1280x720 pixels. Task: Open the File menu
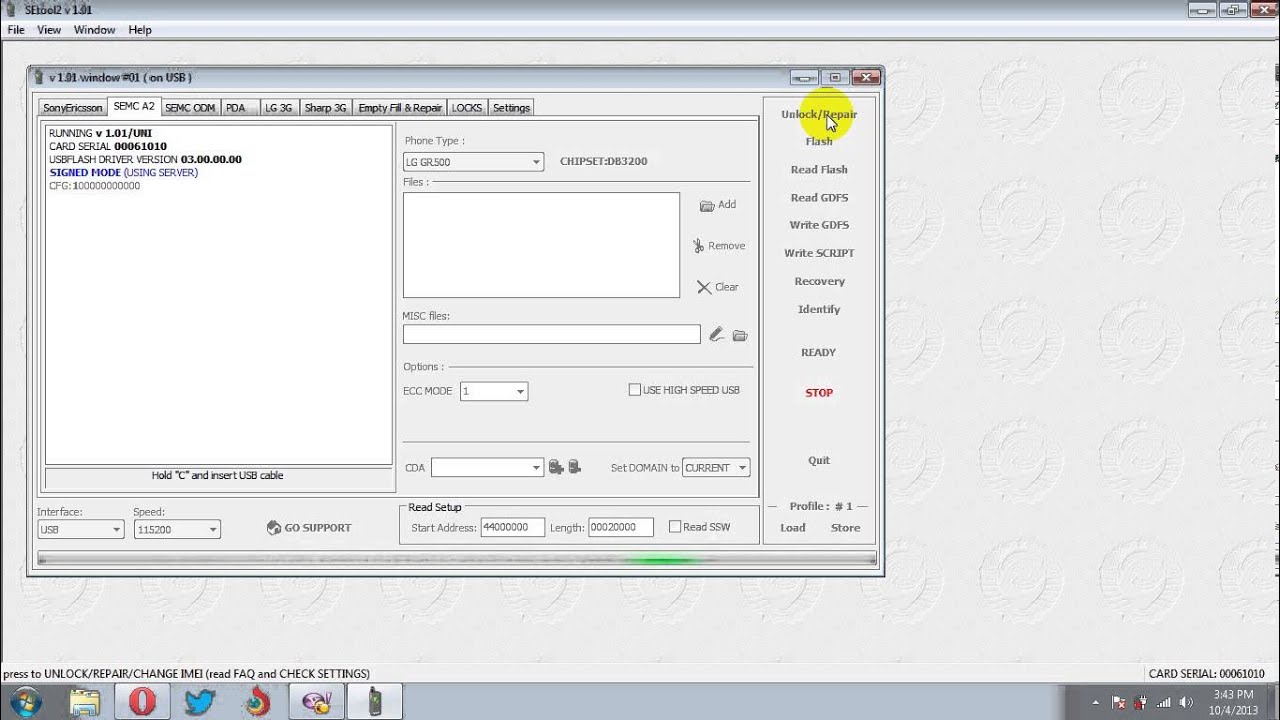pos(16,30)
